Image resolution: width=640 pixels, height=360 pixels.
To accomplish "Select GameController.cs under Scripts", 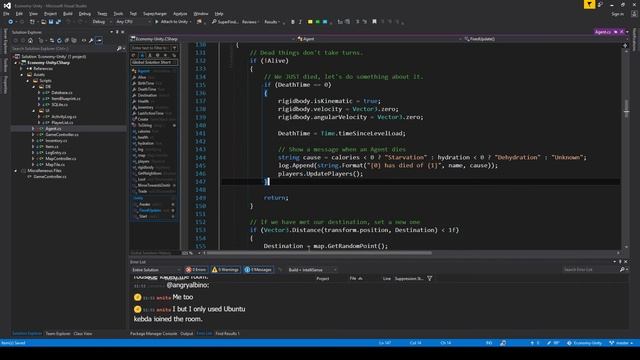I will pos(62,134).
